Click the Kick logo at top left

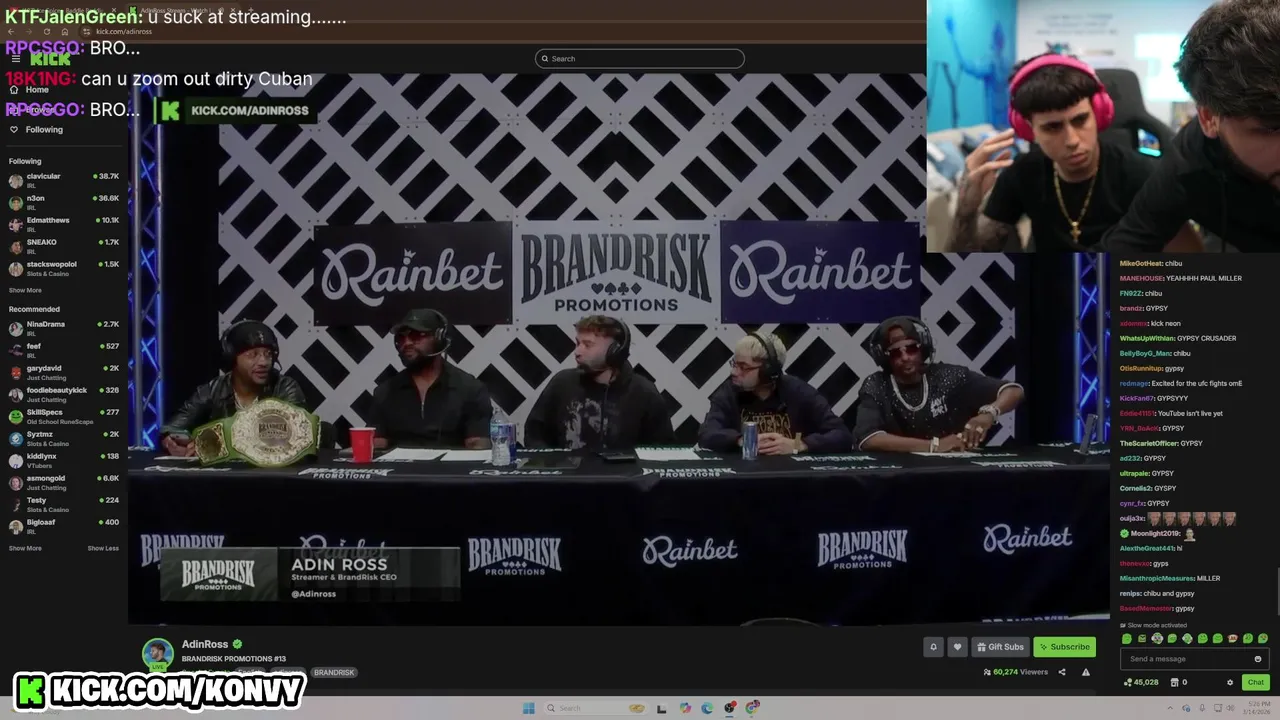point(50,59)
